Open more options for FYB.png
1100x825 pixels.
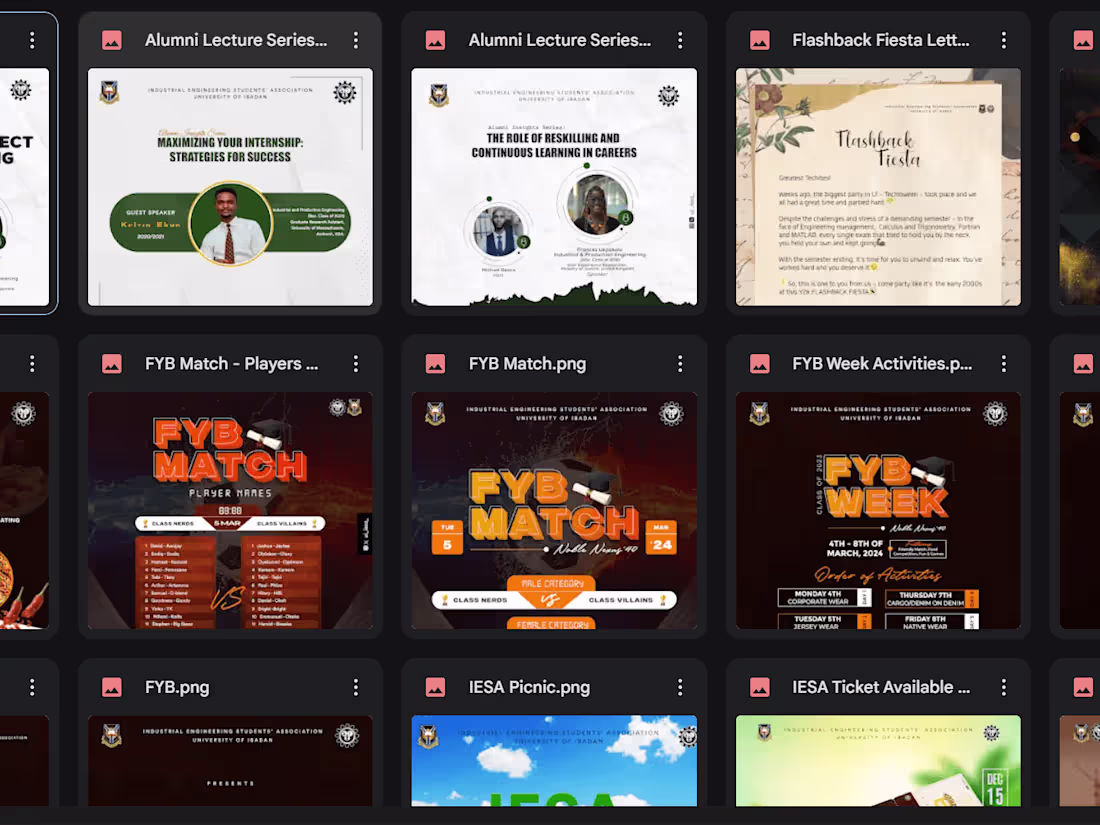356,687
